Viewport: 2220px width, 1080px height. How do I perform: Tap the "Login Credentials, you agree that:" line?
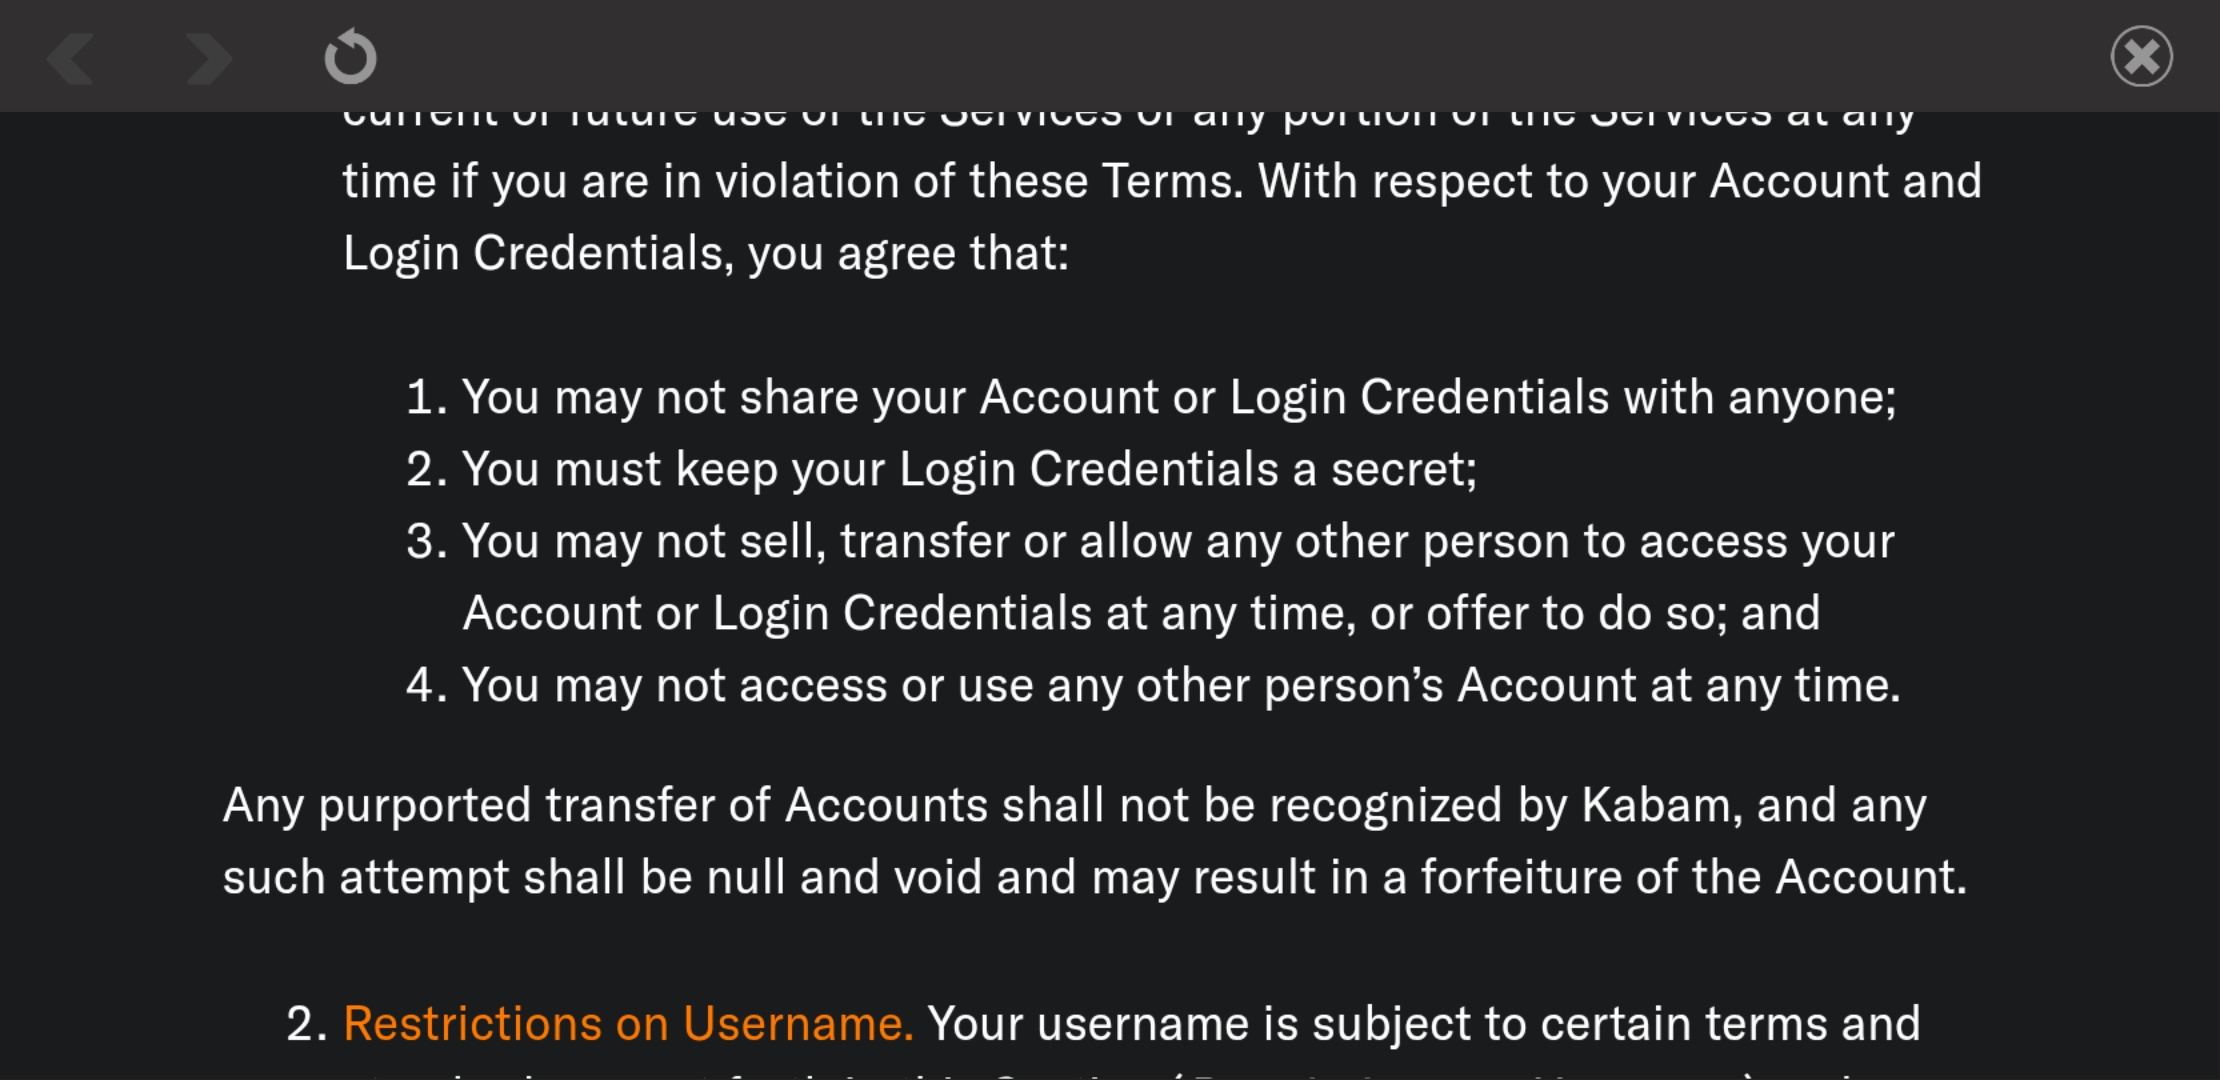(x=705, y=253)
